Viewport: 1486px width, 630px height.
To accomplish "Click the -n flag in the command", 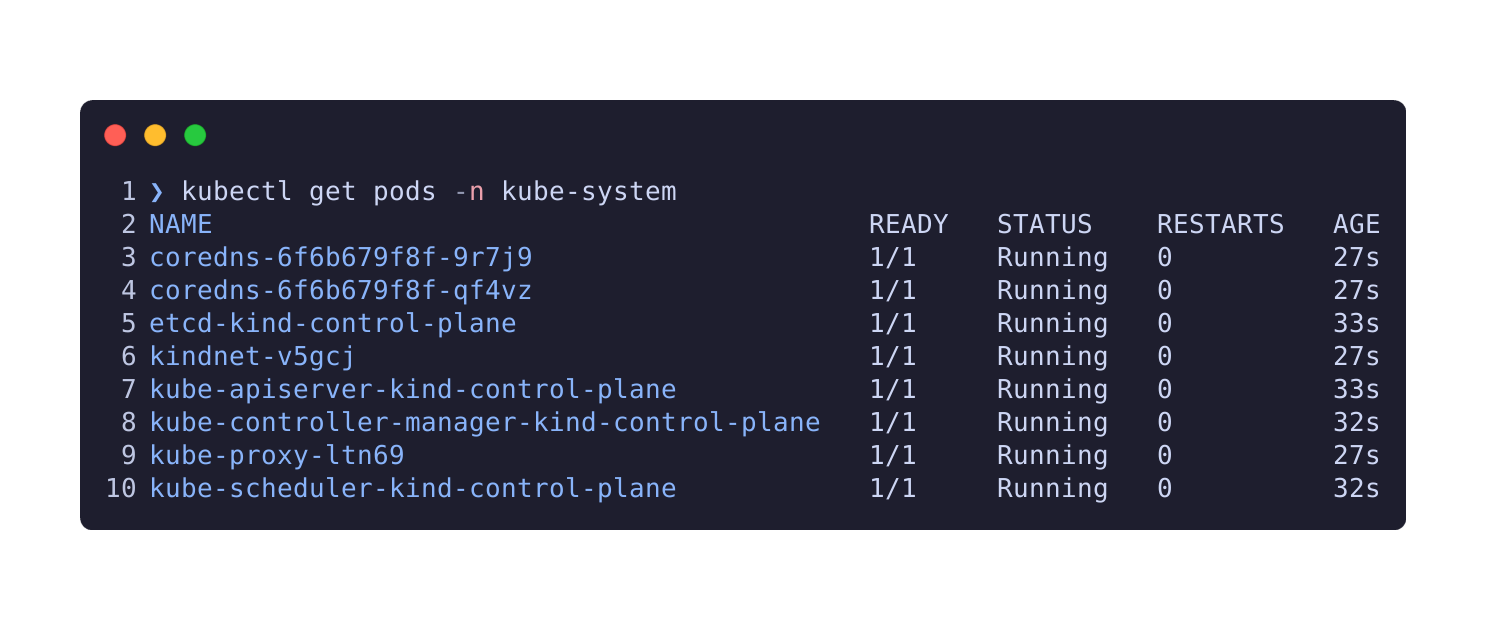I will [x=468, y=192].
